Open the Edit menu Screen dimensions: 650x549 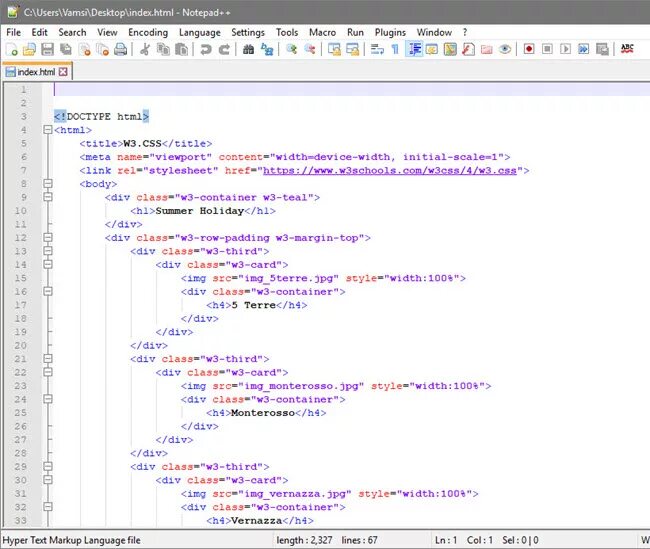point(39,32)
